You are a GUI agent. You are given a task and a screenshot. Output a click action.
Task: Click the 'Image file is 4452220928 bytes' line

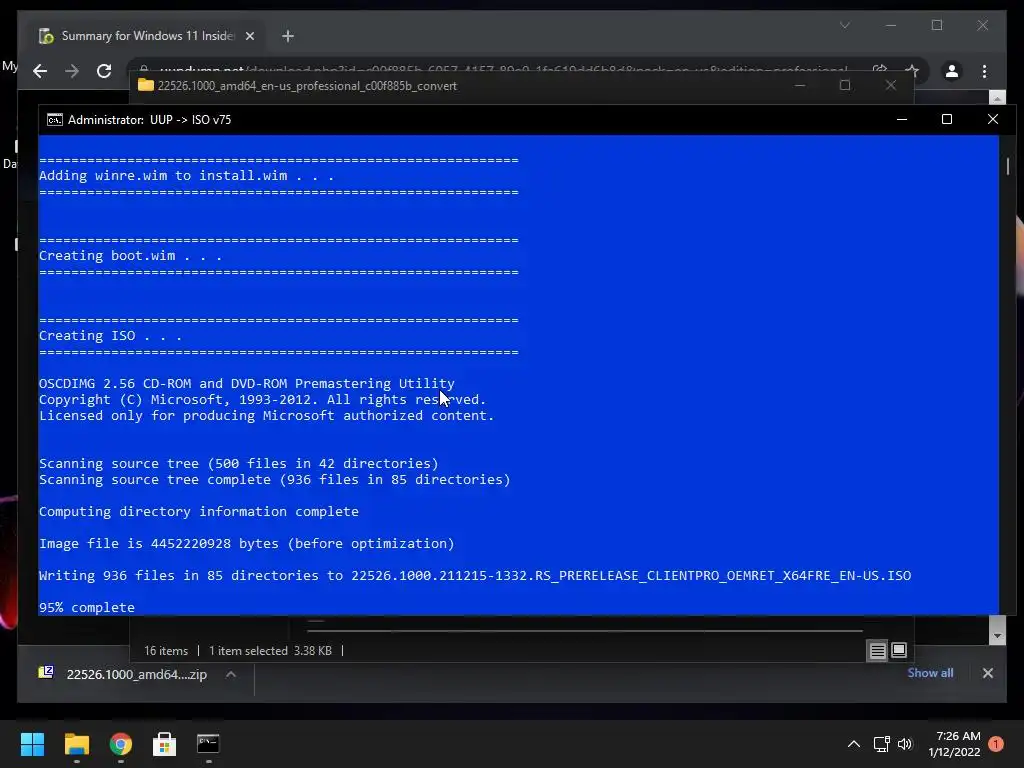coord(247,543)
